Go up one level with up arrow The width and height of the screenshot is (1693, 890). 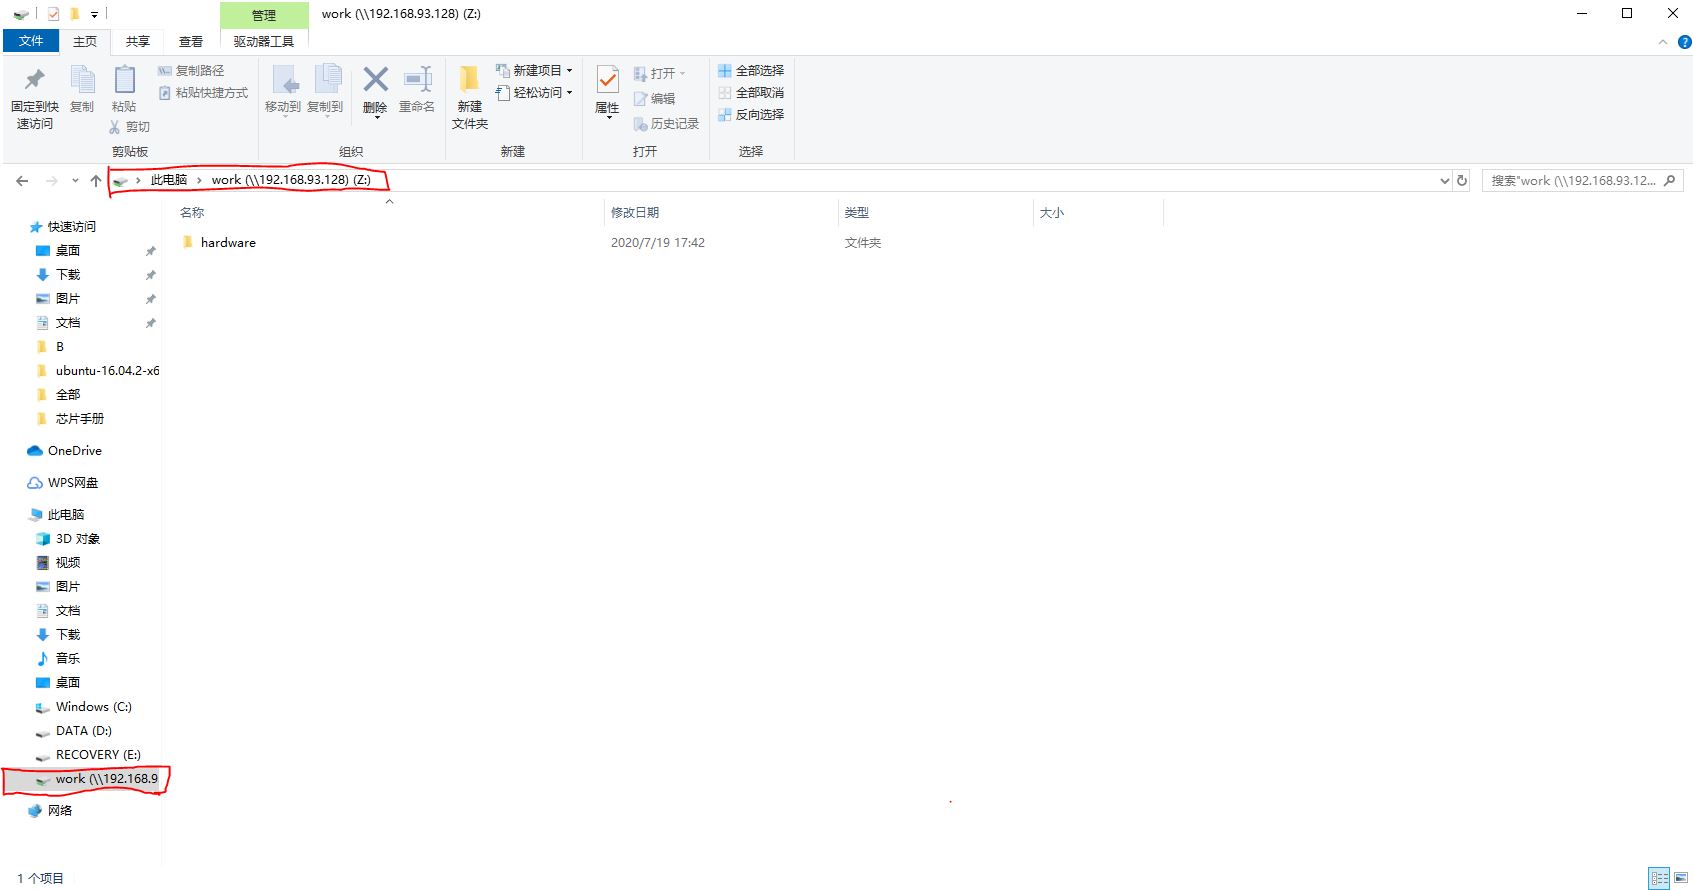(96, 181)
